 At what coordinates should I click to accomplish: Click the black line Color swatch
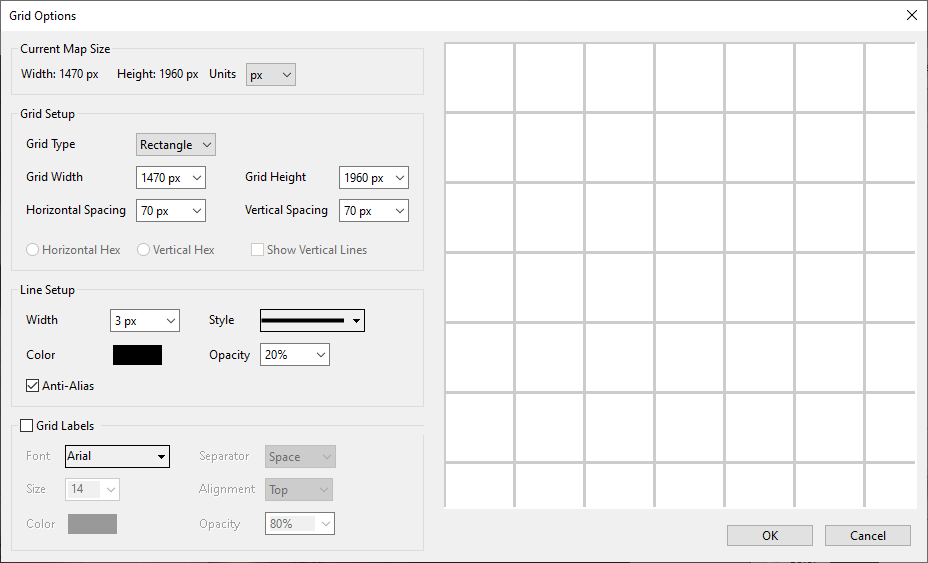click(x=137, y=355)
